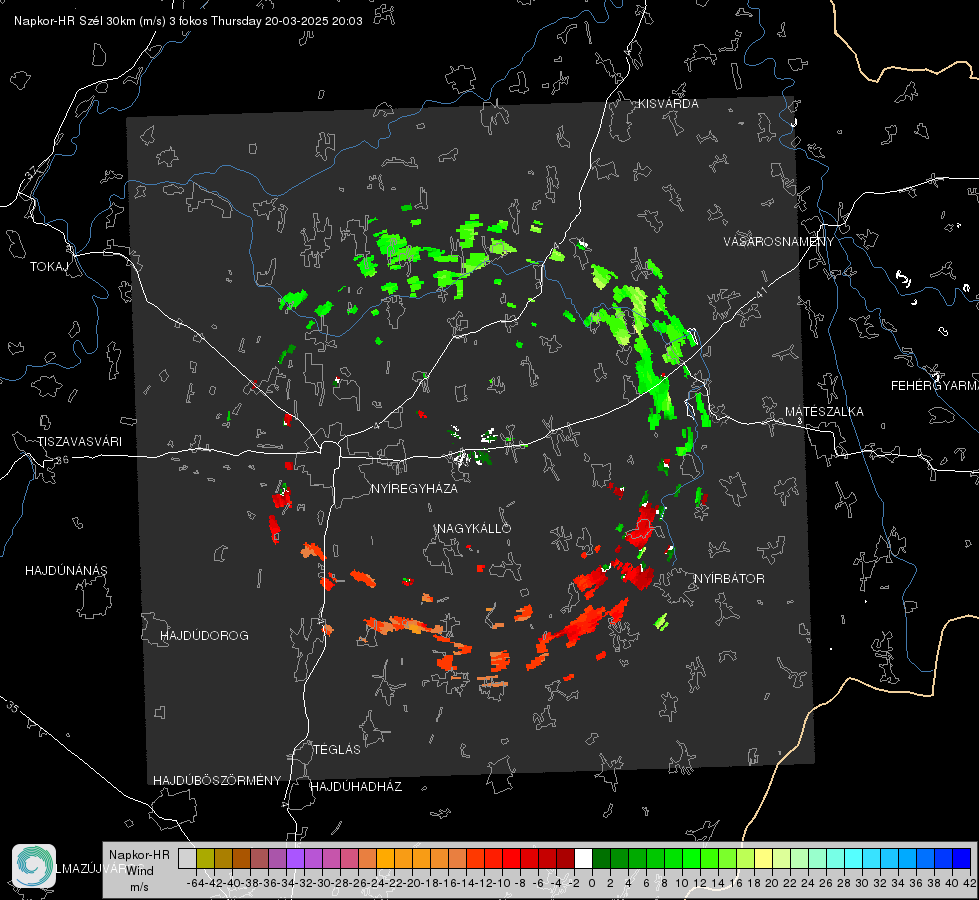Click the VÁSÁROSNAMÉNY label
Image resolution: width=979 pixels, height=900 pixels.
coord(779,242)
